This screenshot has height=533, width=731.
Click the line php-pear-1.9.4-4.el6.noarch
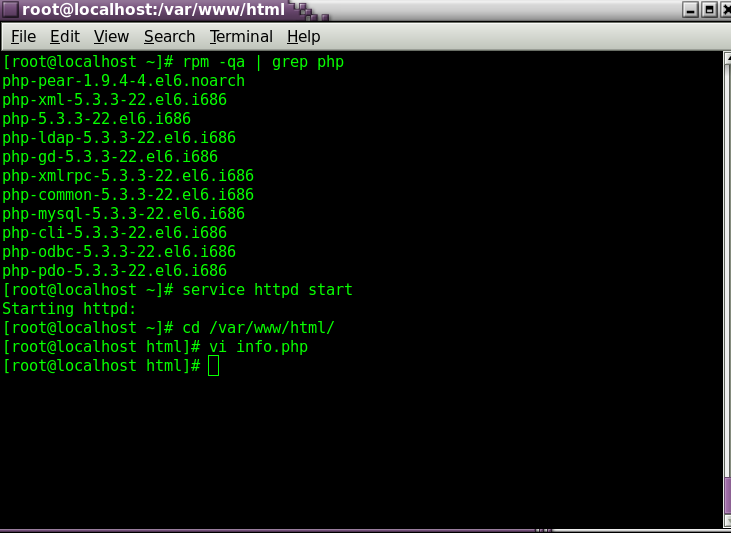pos(124,81)
